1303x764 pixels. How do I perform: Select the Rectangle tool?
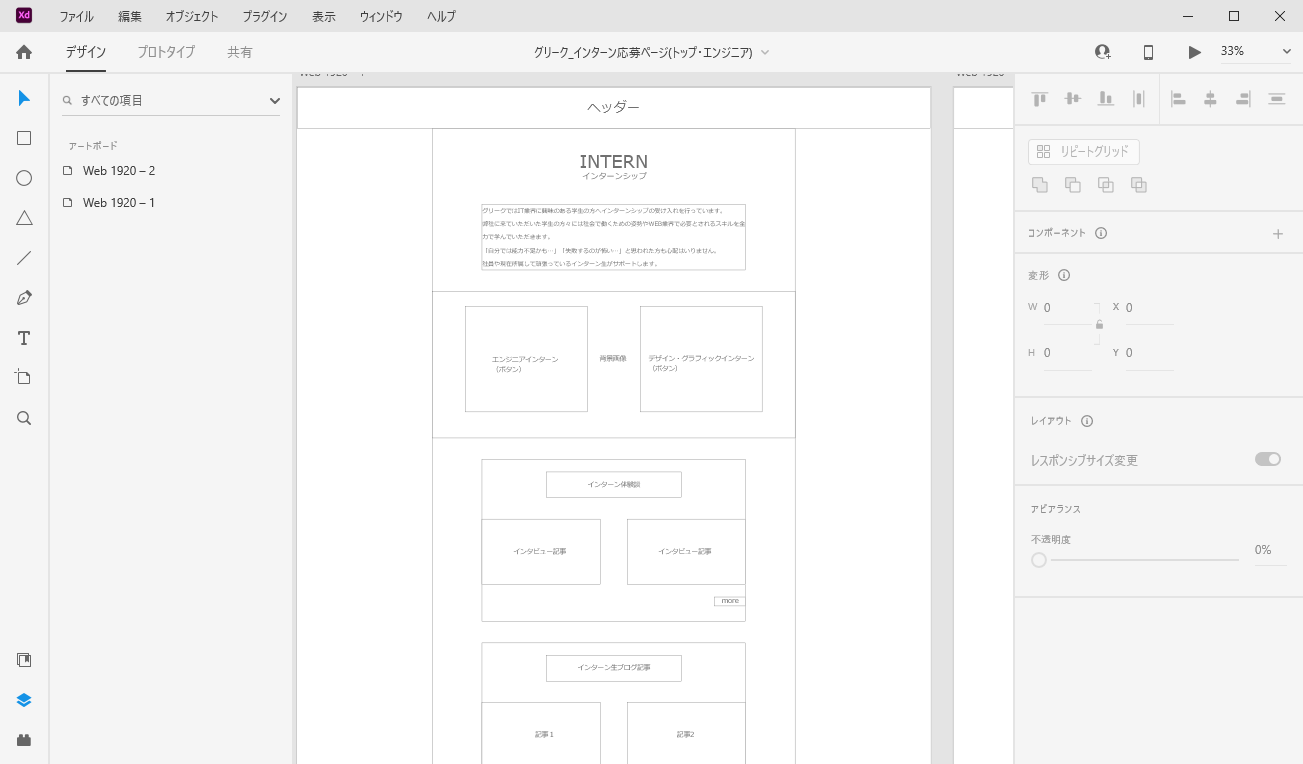point(24,138)
